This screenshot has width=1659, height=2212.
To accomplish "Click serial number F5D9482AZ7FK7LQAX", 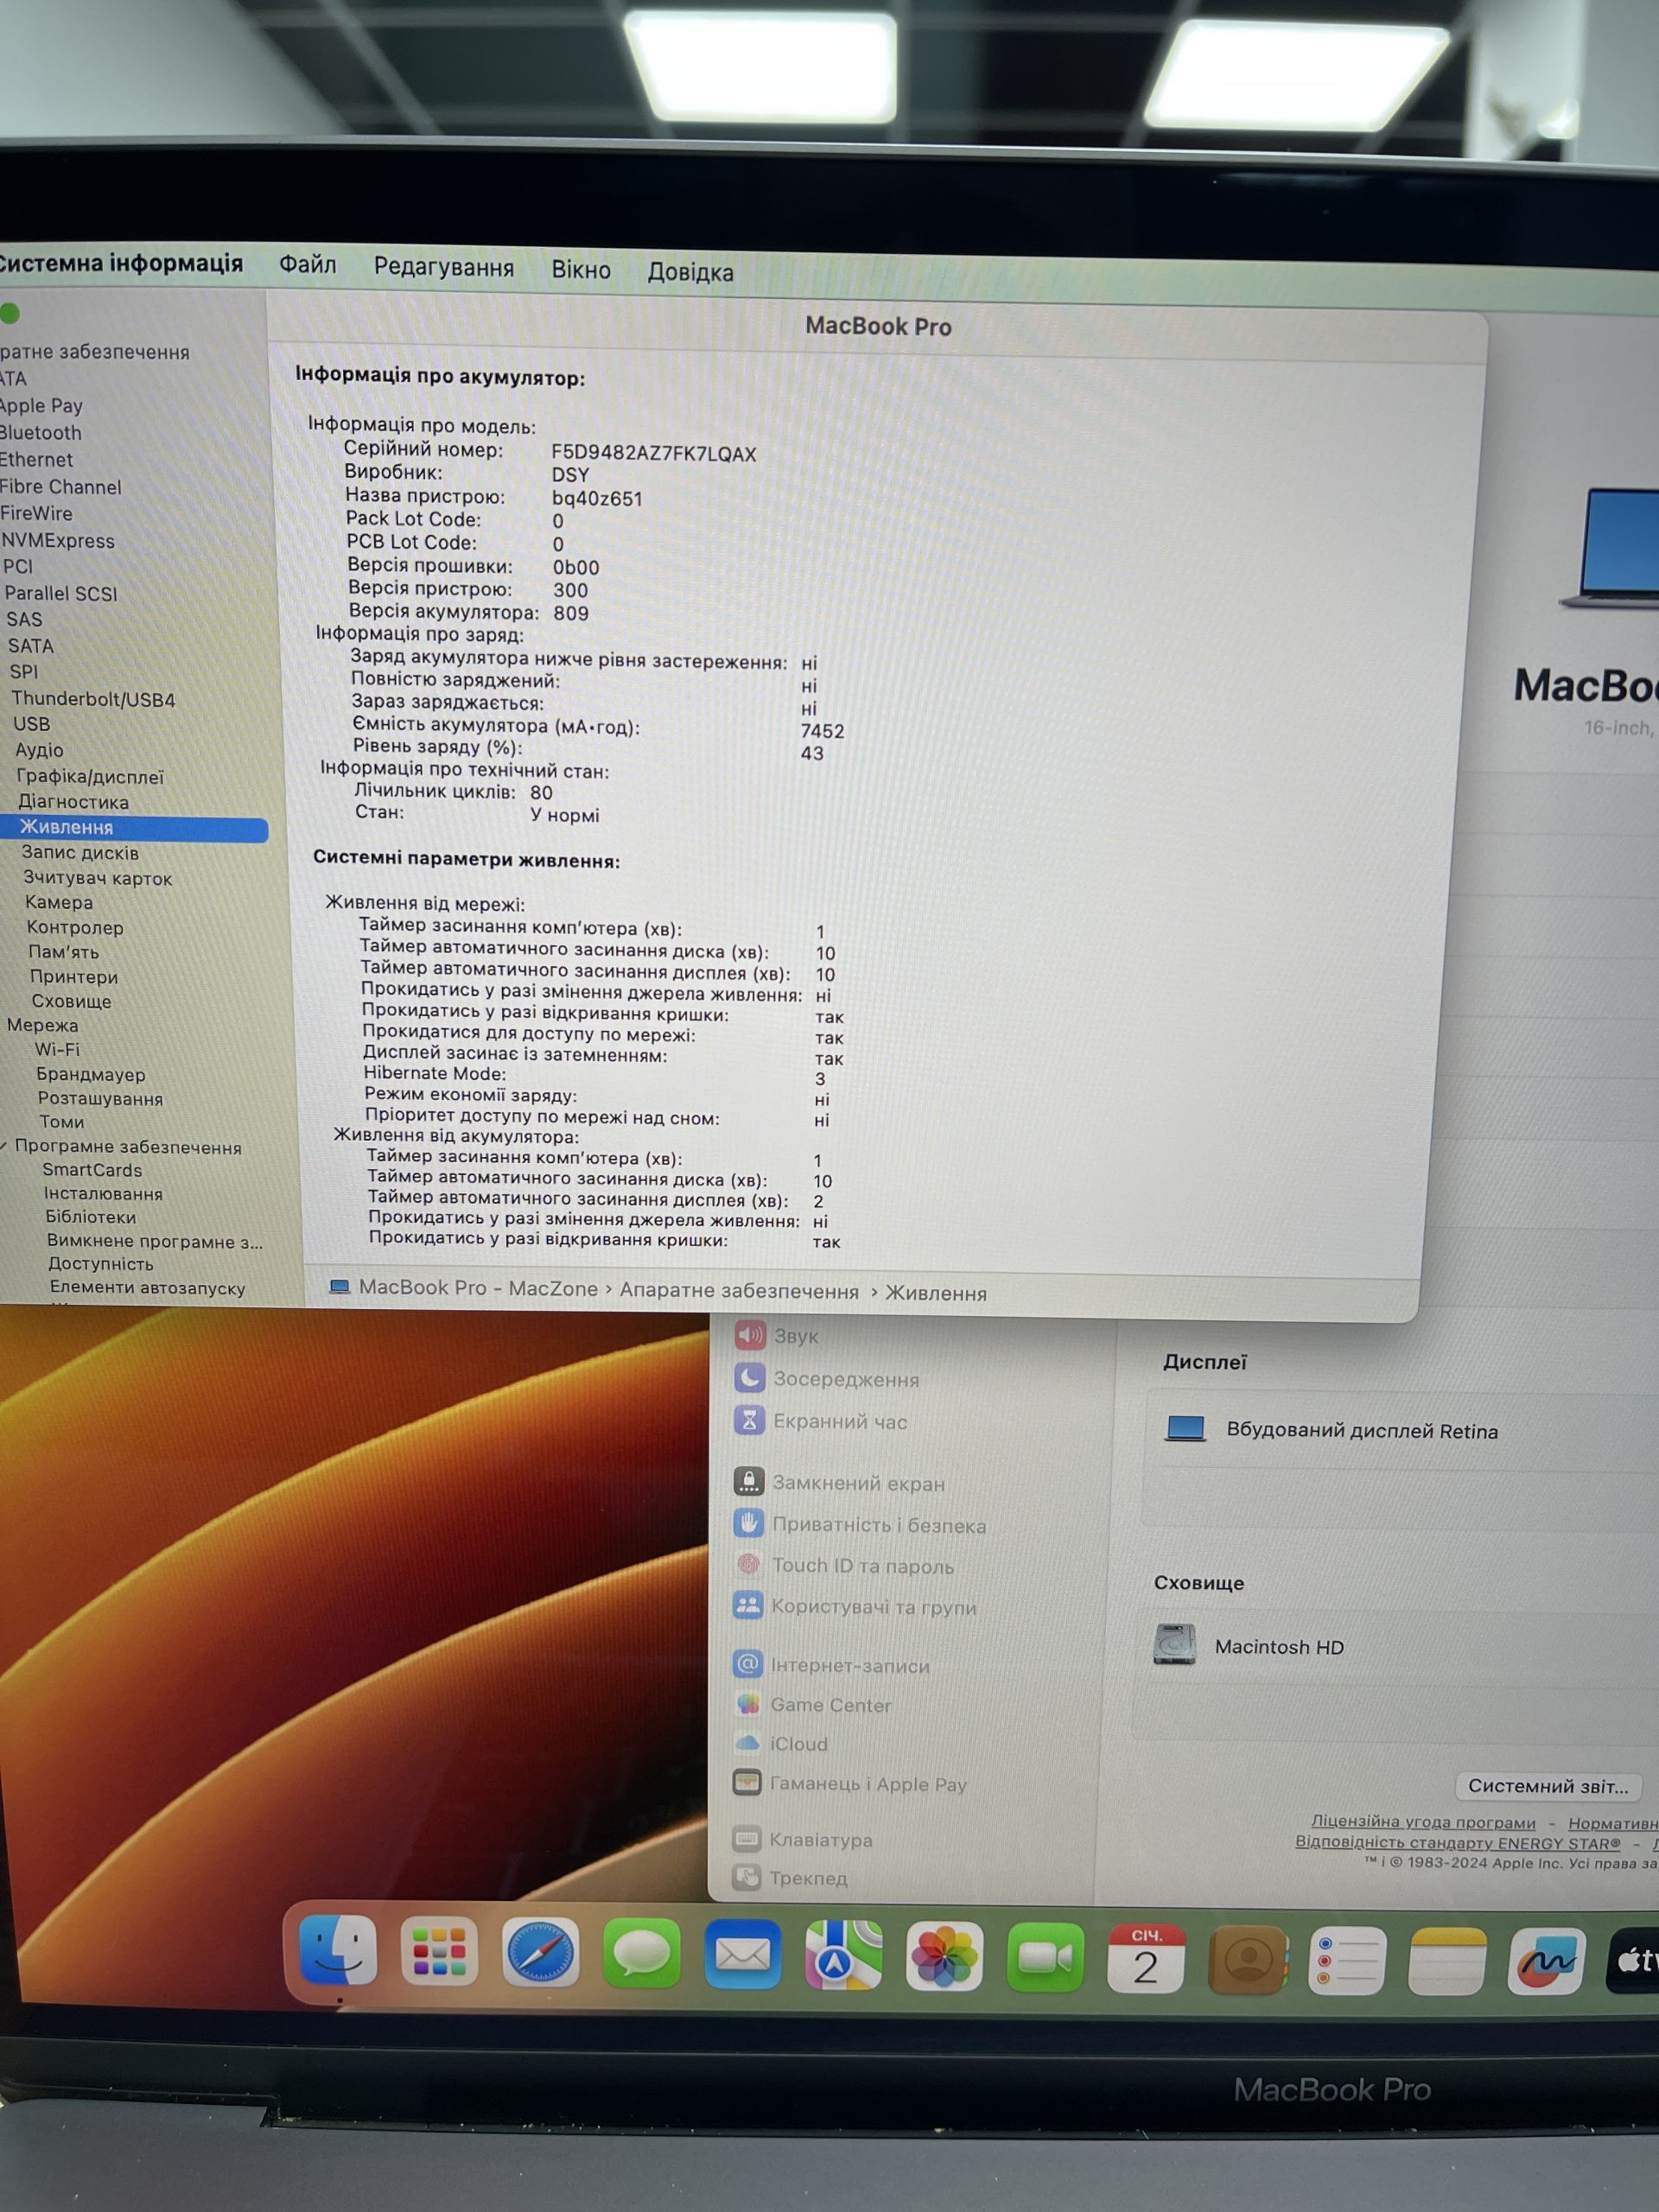I will pos(654,454).
